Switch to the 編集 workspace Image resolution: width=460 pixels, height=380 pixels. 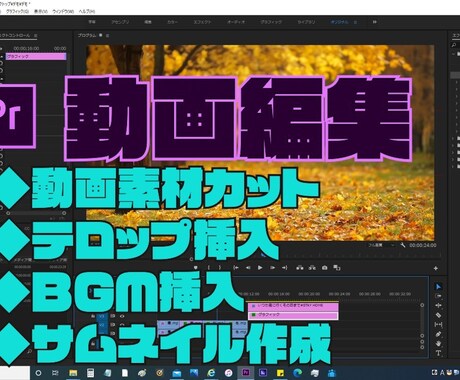pyautogui.click(x=148, y=22)
